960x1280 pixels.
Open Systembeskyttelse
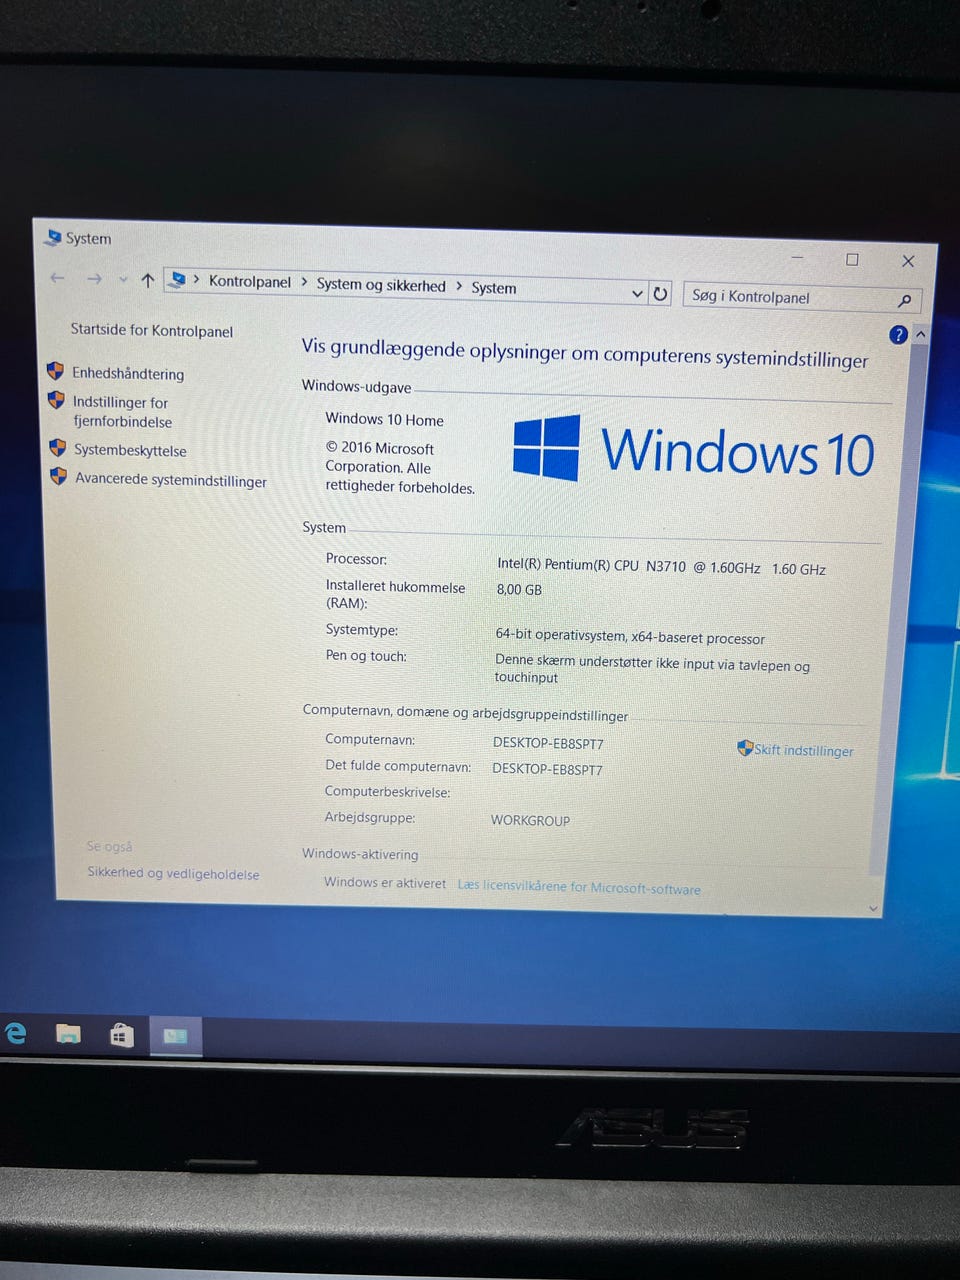[130, 451]
